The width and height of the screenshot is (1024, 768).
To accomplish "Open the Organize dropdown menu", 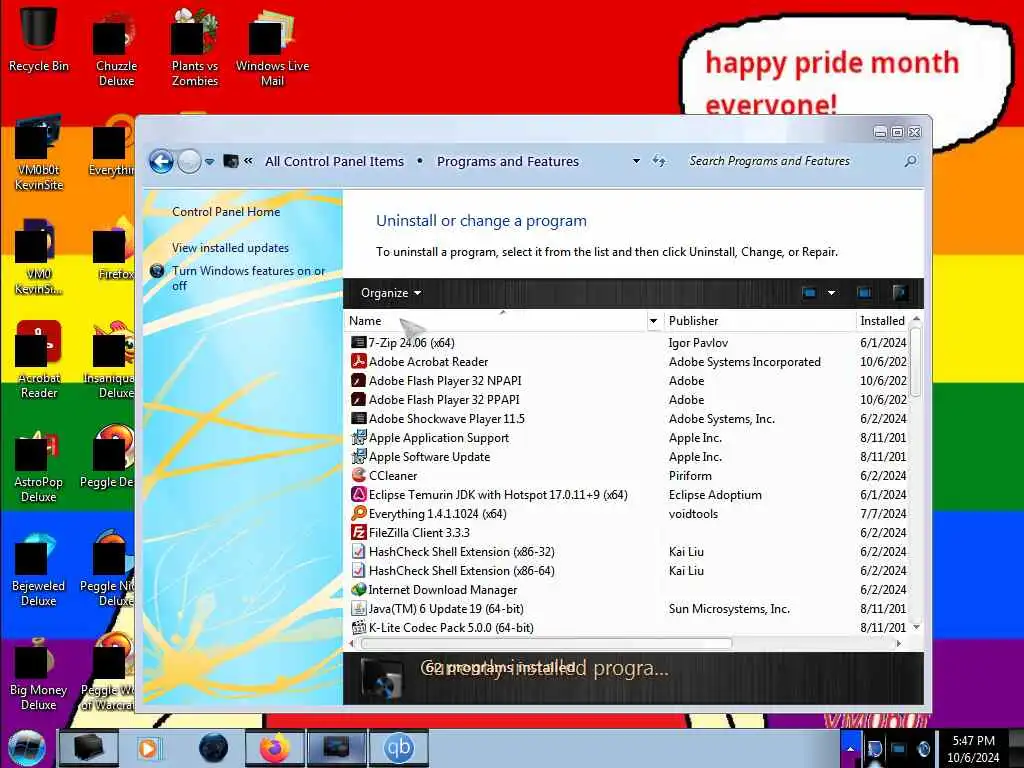I will [x=391, y=293].
